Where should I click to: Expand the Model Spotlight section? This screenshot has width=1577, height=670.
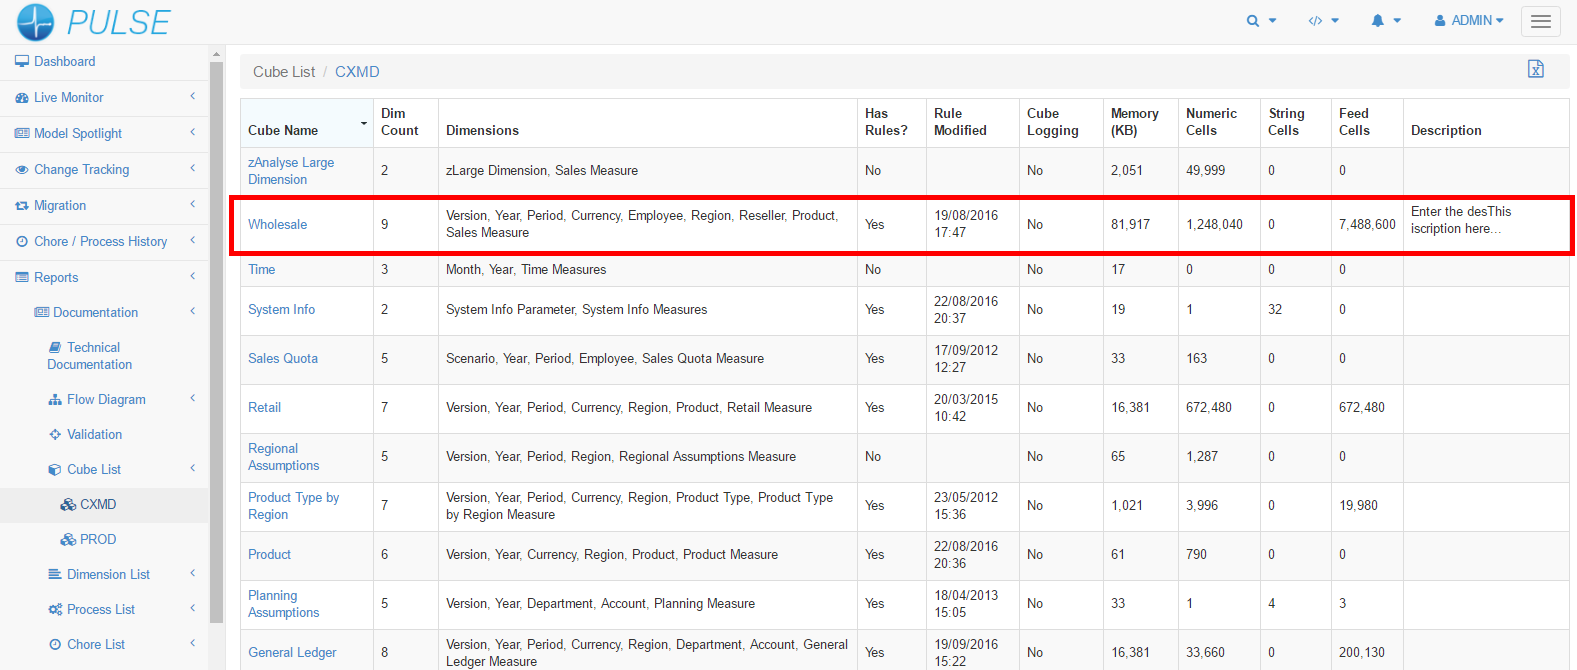pyautogui.click(x=77, y=134)
